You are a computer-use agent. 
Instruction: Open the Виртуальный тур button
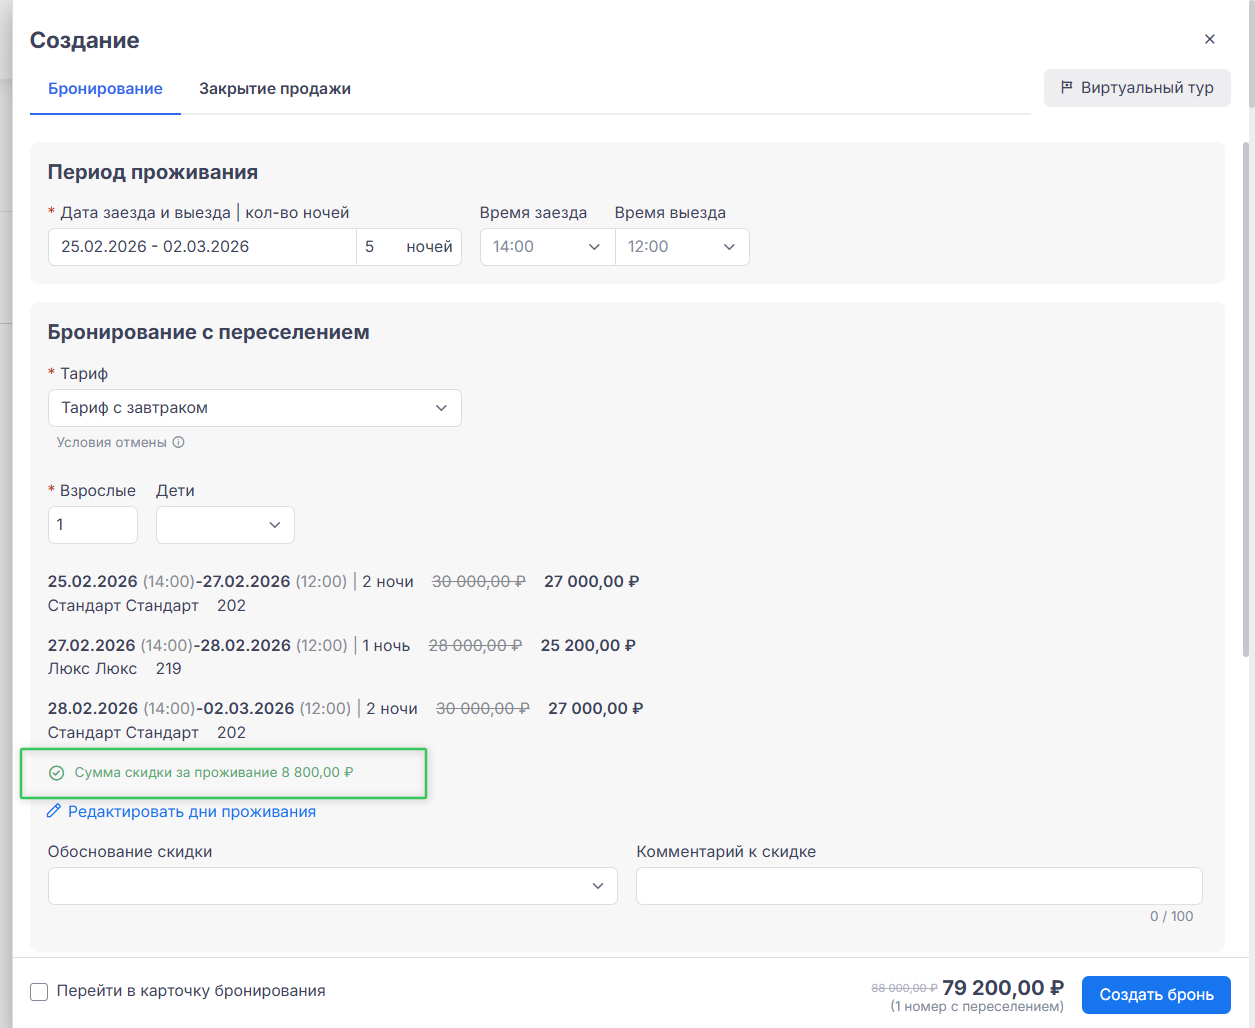[1137, 88]
